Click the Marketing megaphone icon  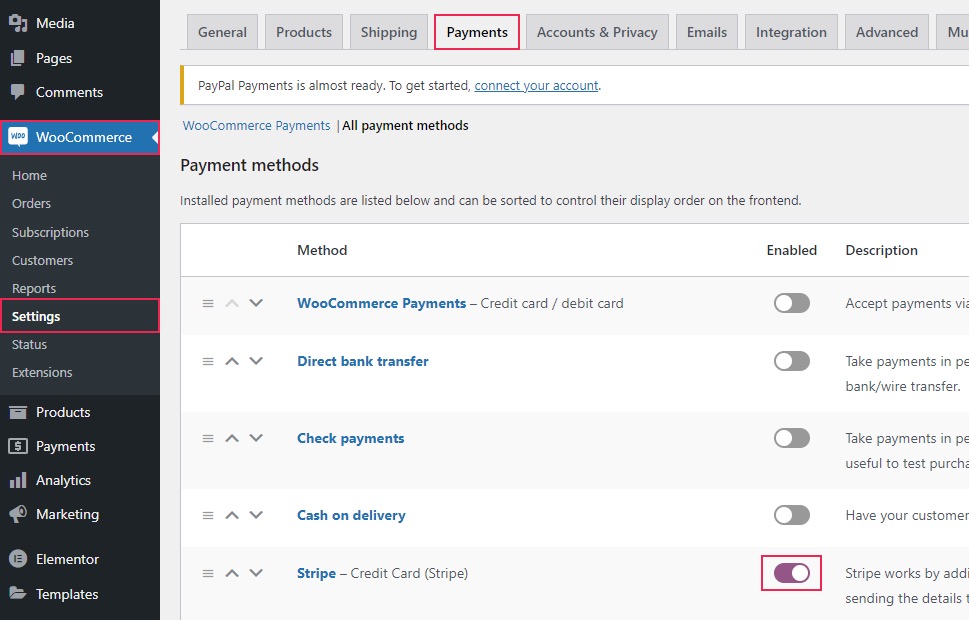pyautogui.click(x=18, y=514)
